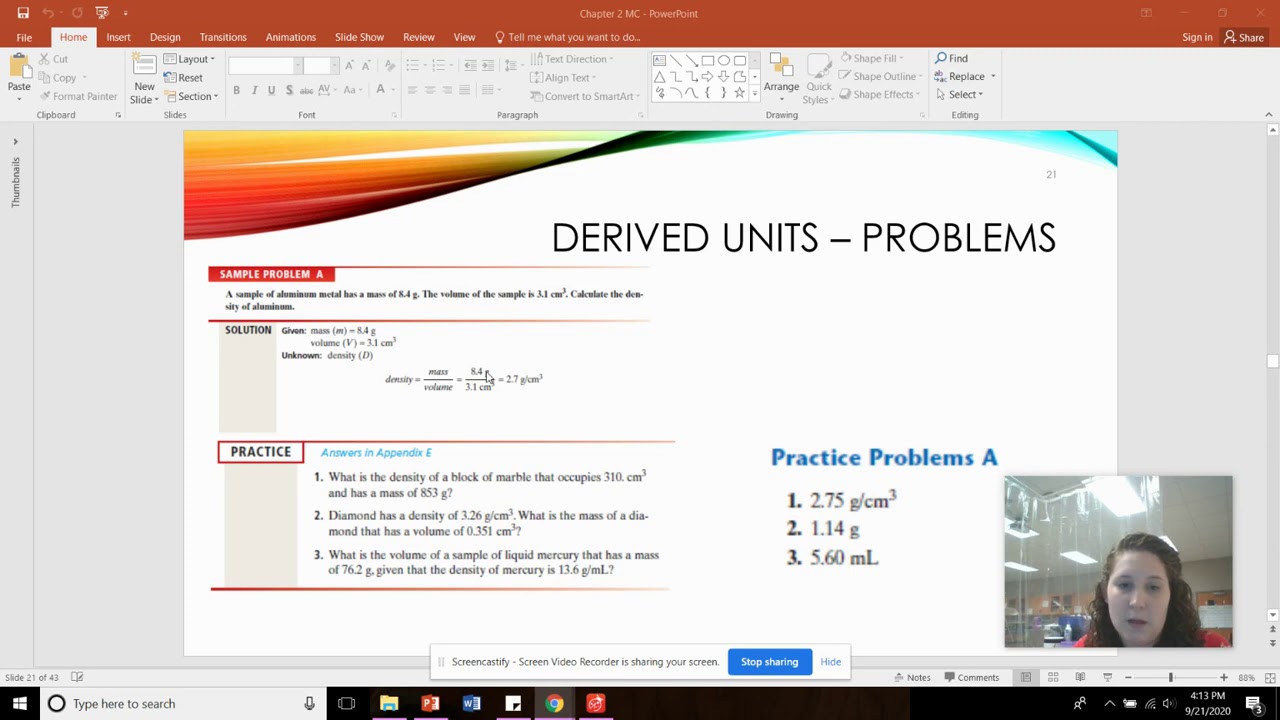Viewport: 1280px width, 720px height.
Task: Toggle text Shadow formatting
Action: point(289,90)
